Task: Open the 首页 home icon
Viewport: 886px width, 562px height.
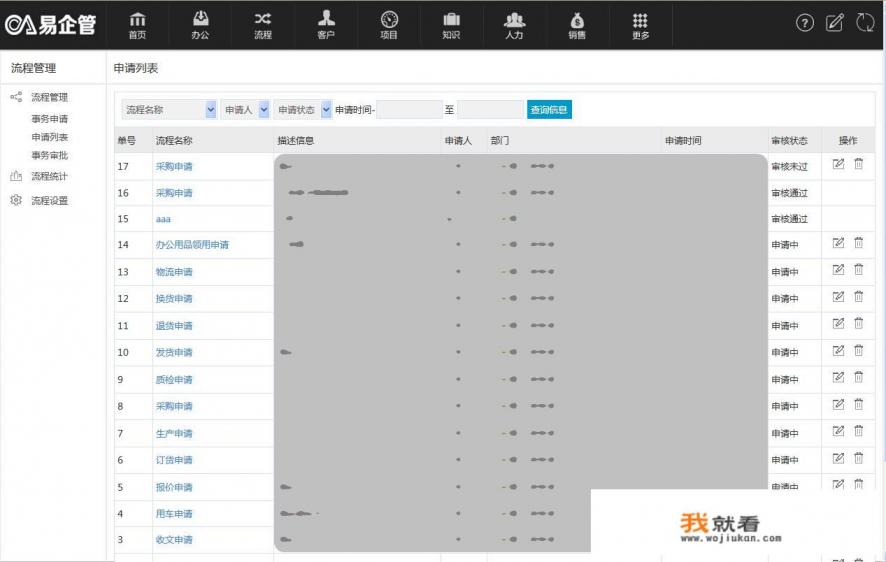Action: click(x=137, y=25)
